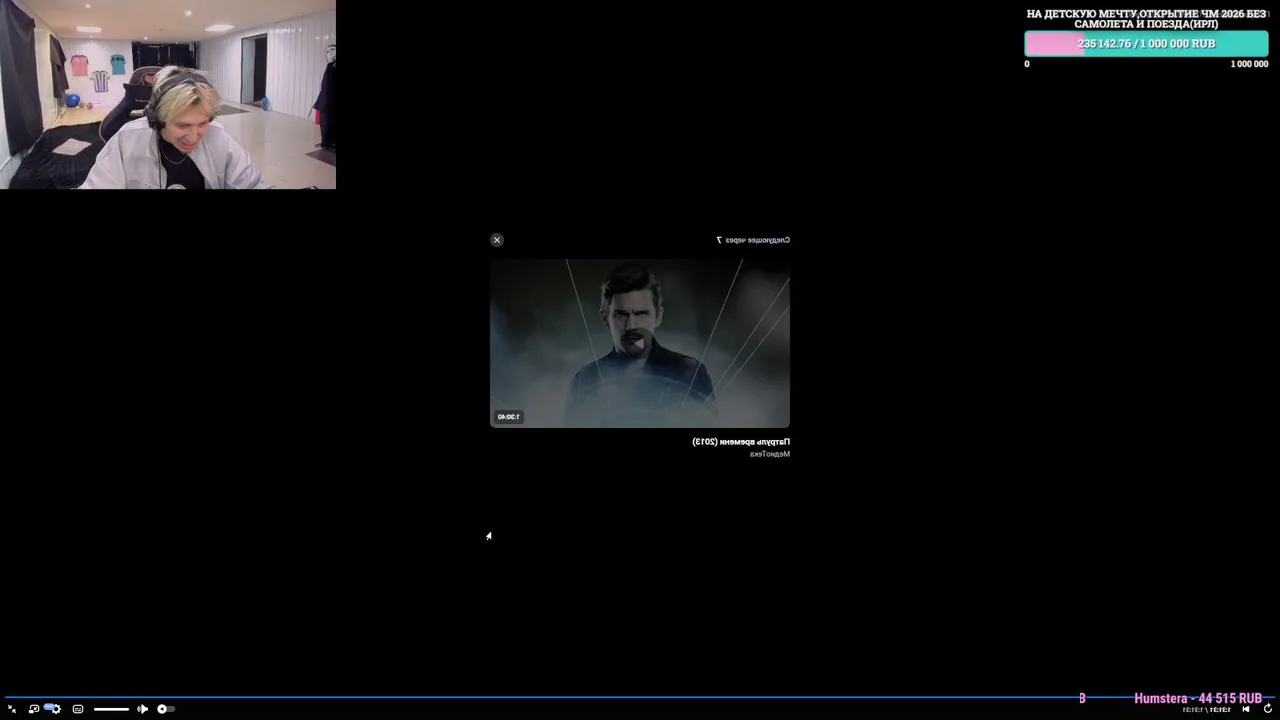Toggle the autoplay switch in player bar
This screenshot has height=720, width=1280.
(166, 709)
